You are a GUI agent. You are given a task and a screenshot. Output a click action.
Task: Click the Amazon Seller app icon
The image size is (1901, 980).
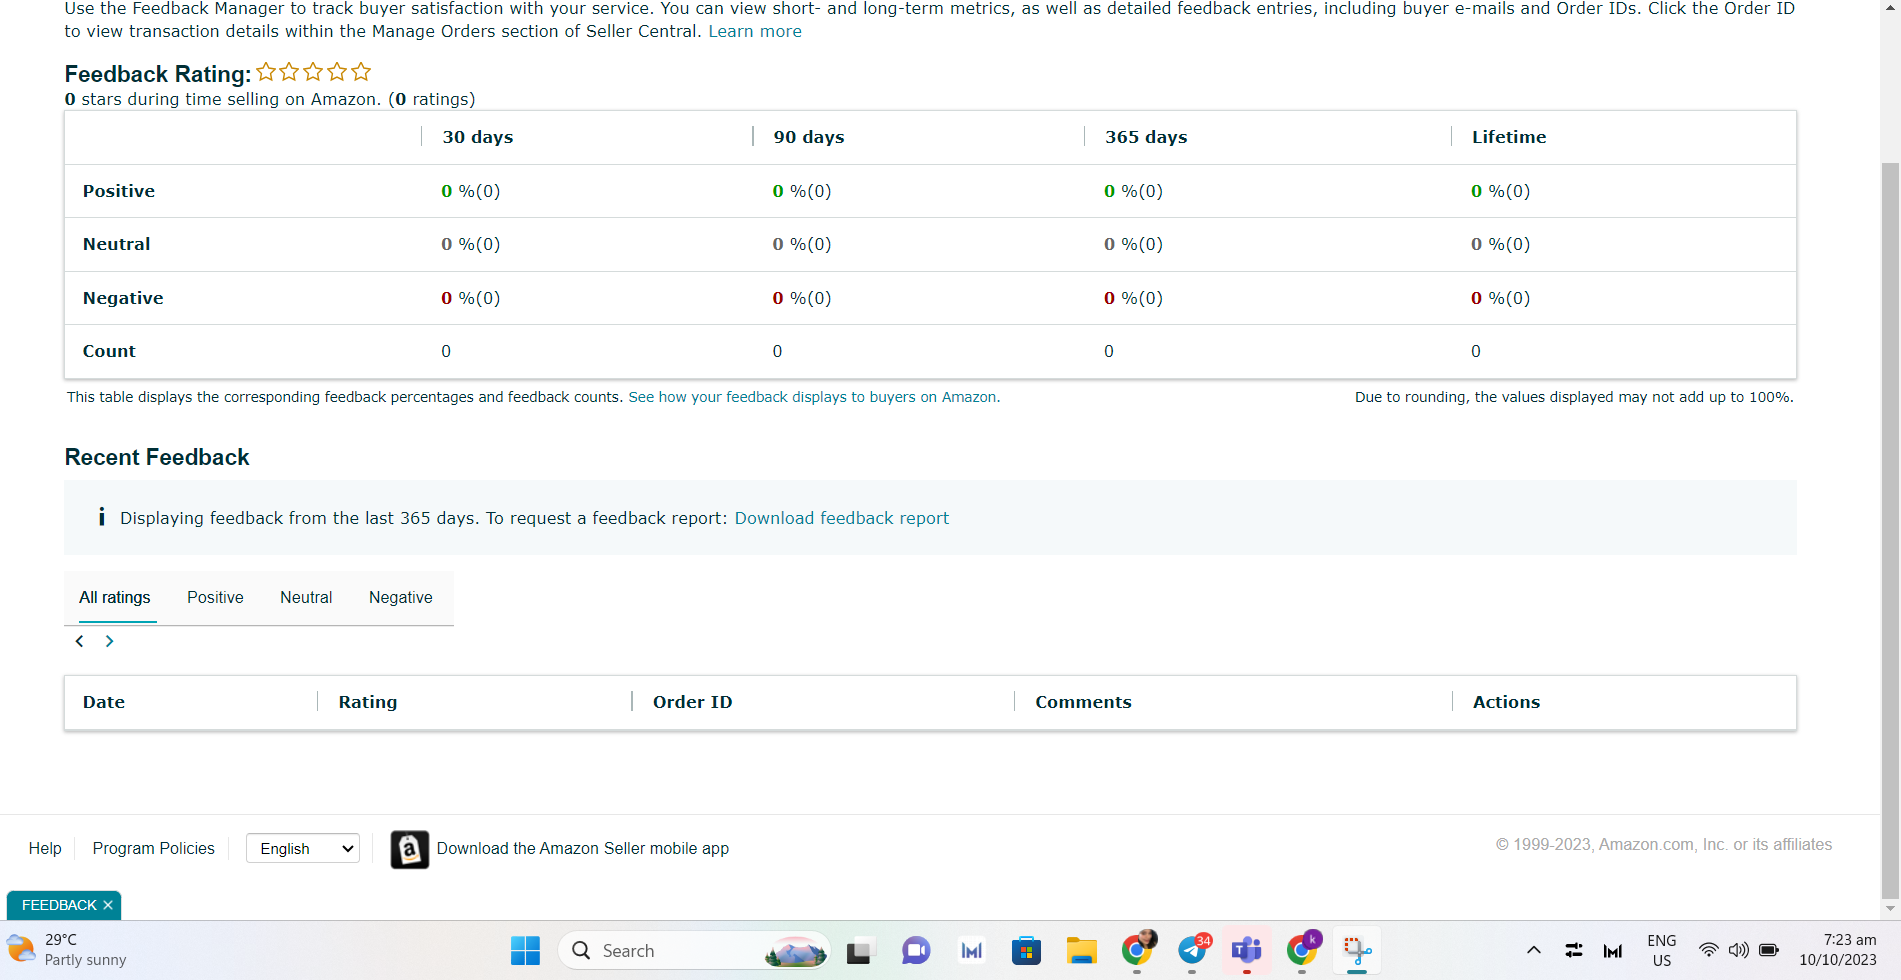click(409, 849)
